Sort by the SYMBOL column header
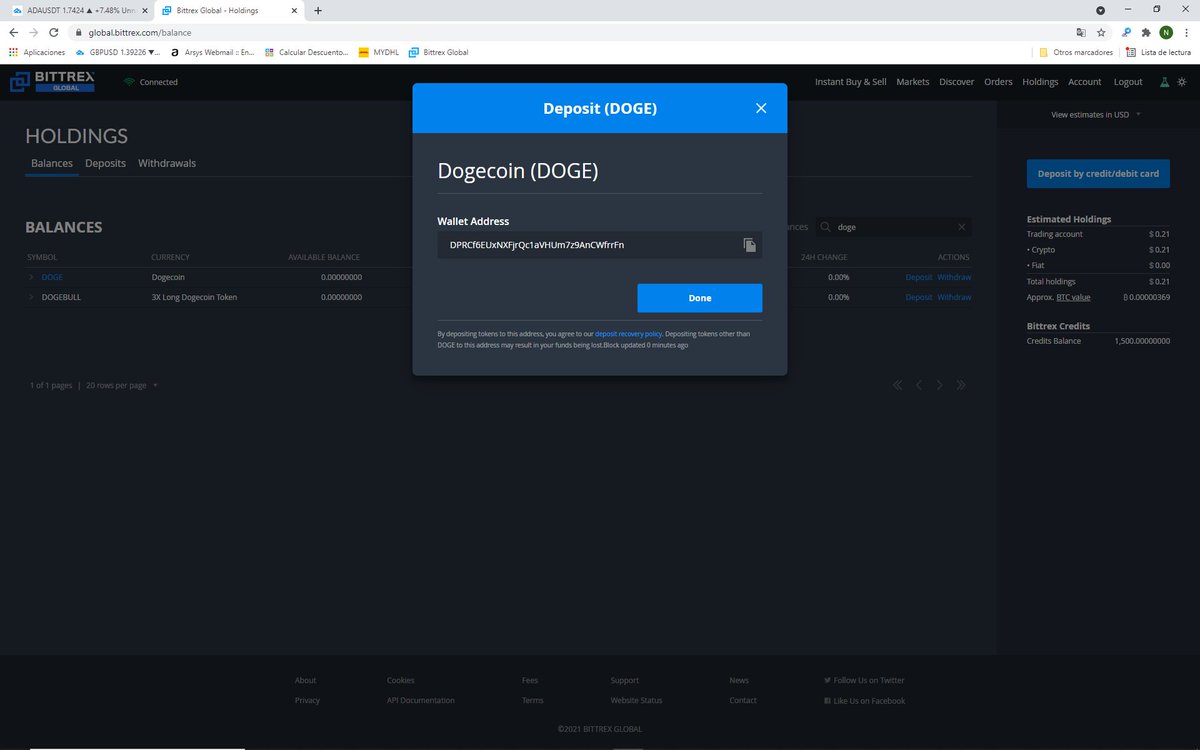Viewport: 1200px width, 750px height. coord(42,257)
